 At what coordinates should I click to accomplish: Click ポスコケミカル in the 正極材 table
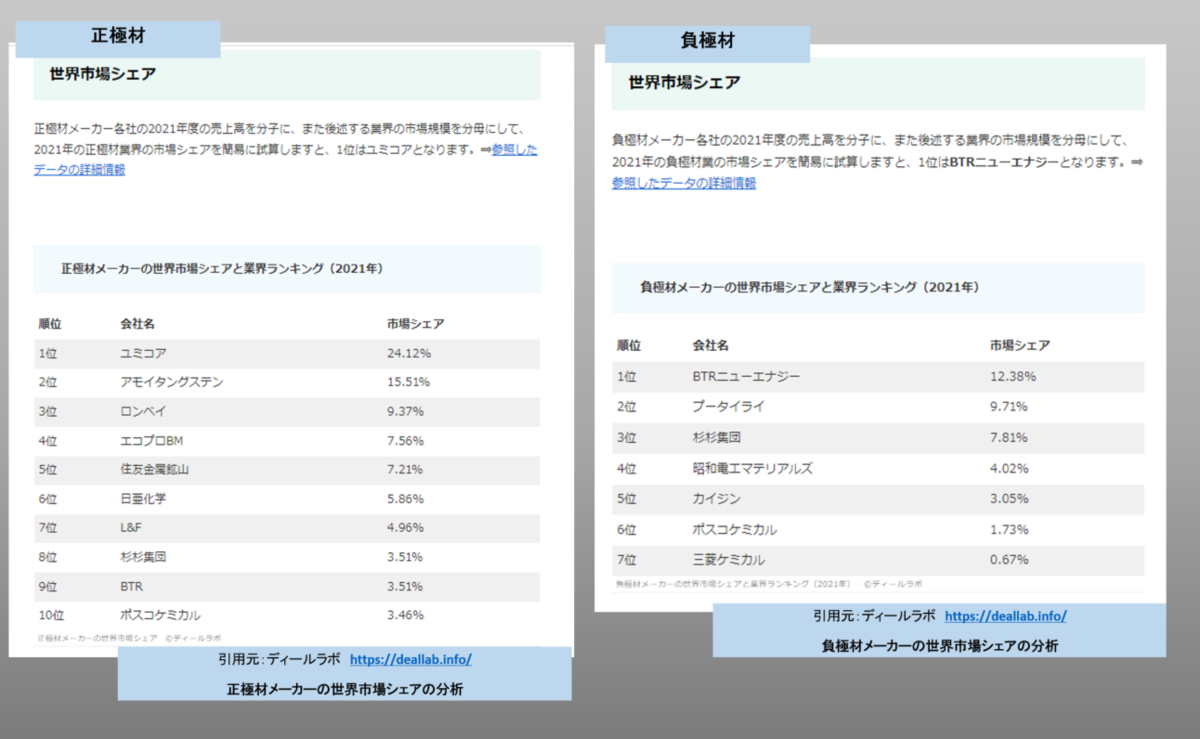pos(160,614)
